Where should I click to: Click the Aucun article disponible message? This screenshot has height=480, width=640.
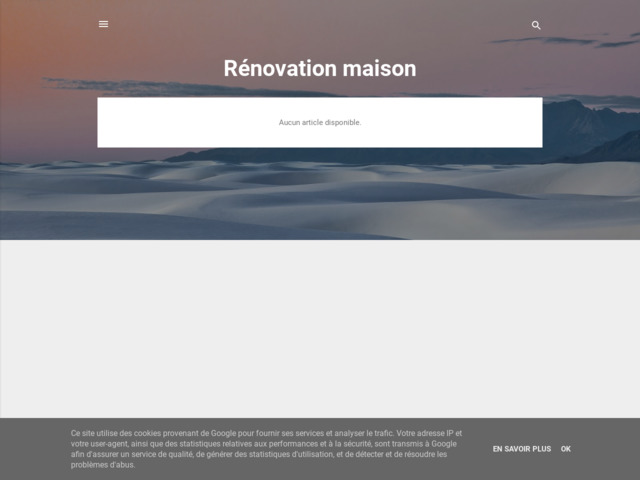[x=320, y=123]
